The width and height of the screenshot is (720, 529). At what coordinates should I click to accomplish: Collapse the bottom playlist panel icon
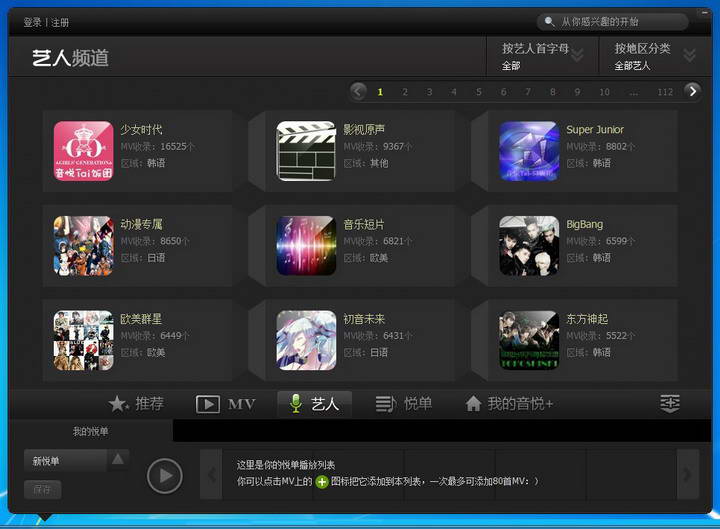tap(670, 403)
